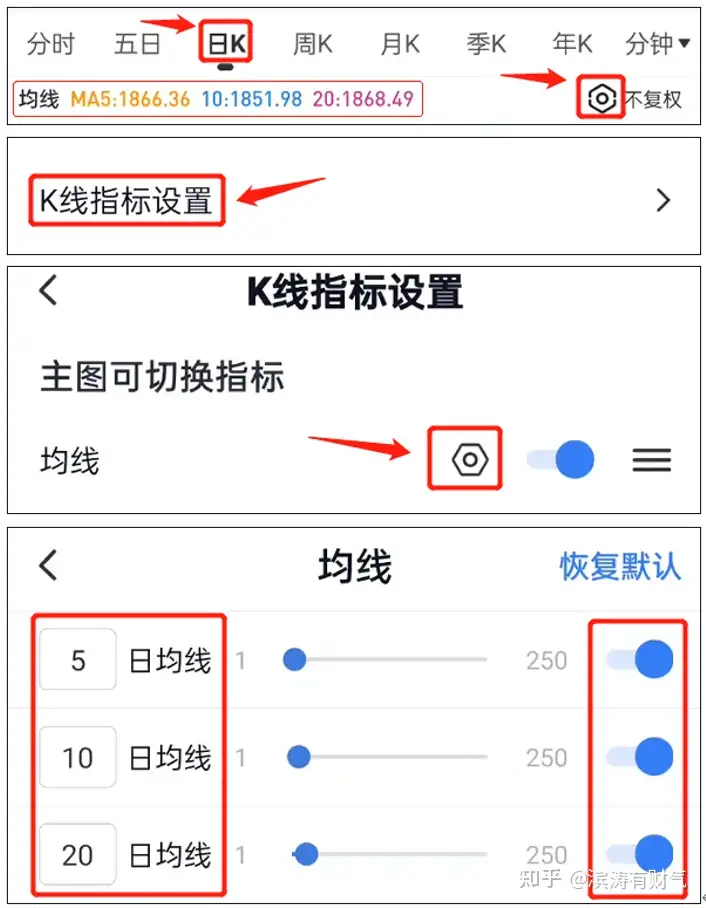Go back from the 均线 settings page

pyautogui.click(x=48, y=565)
